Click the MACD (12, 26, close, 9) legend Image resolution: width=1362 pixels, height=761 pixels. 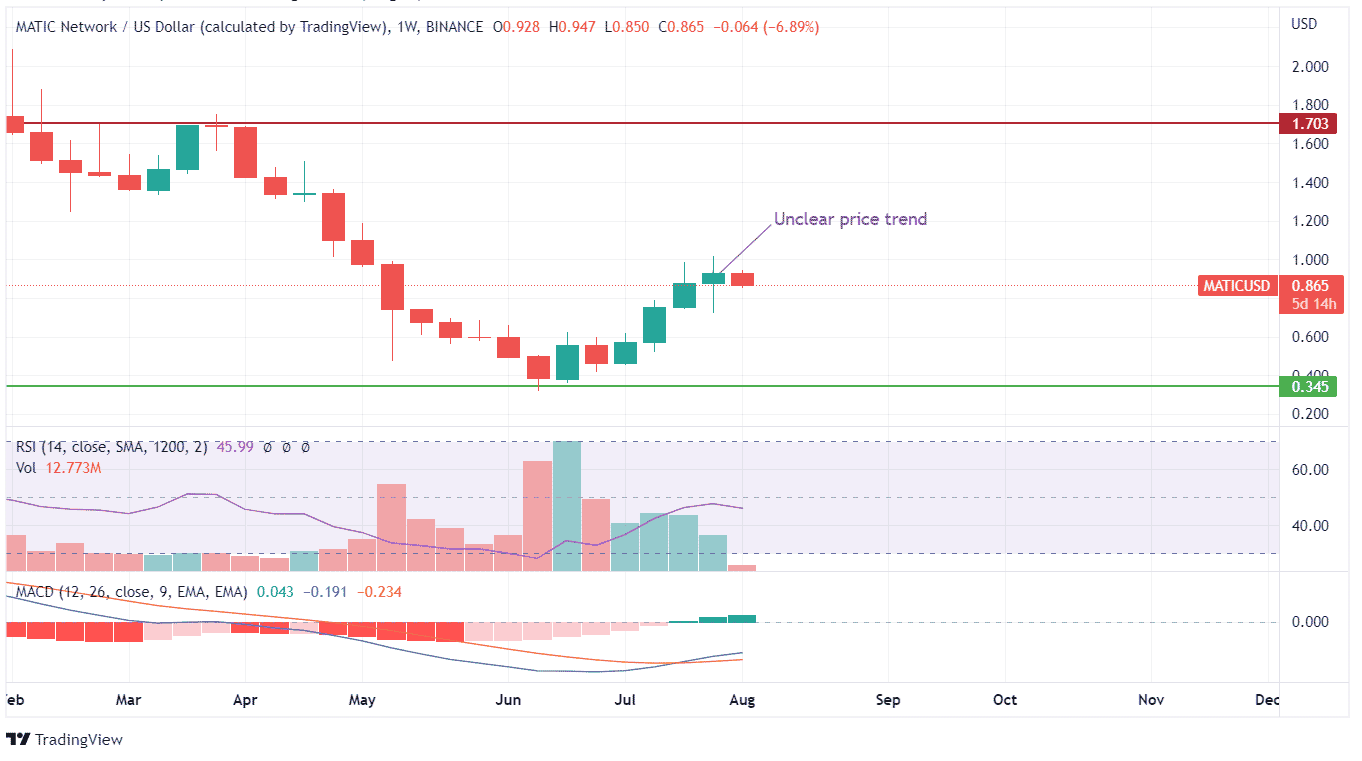[x=134, y=592]
